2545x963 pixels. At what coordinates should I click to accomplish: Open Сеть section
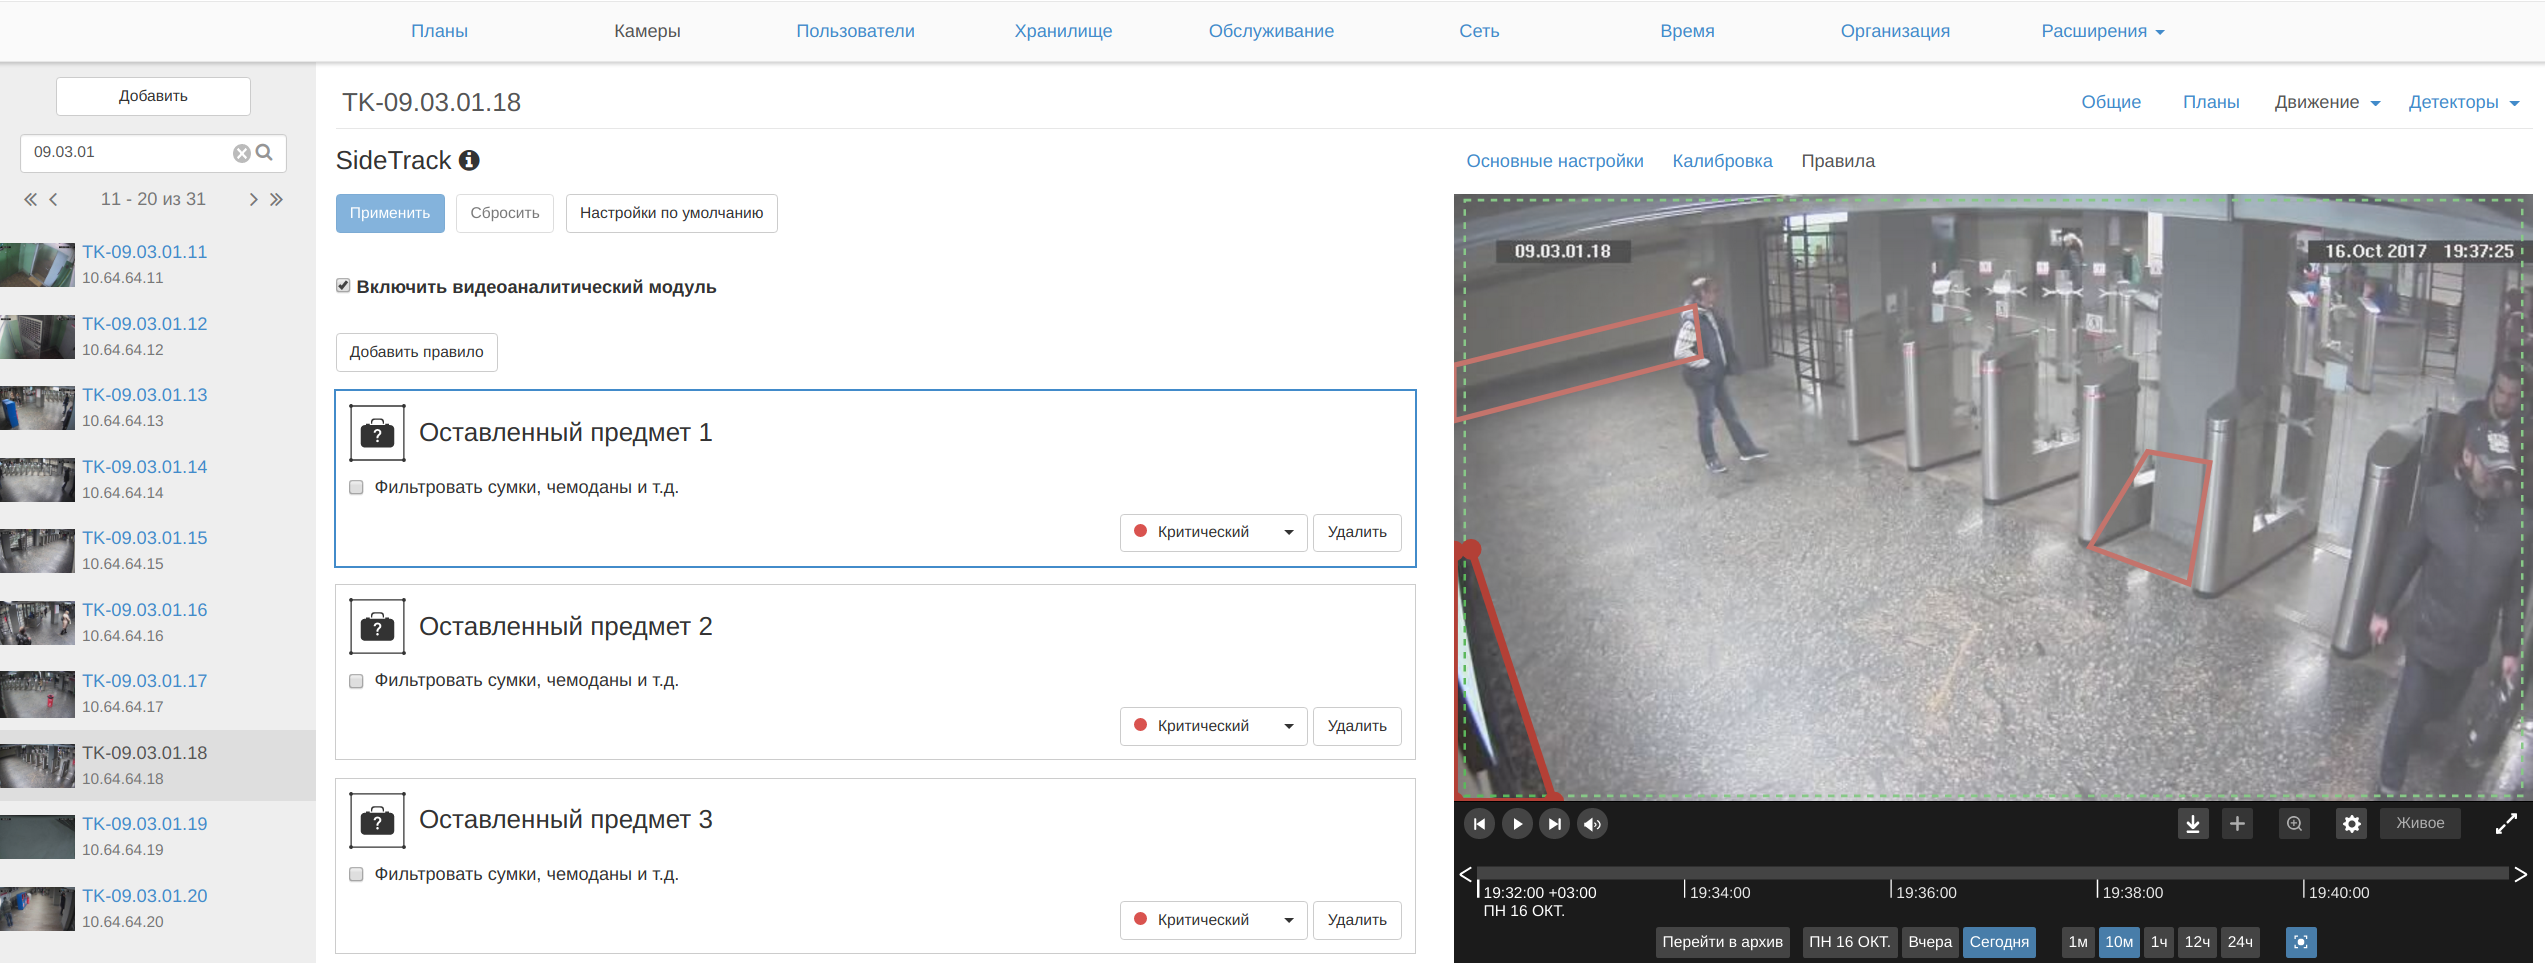(x=1479, y=31)
